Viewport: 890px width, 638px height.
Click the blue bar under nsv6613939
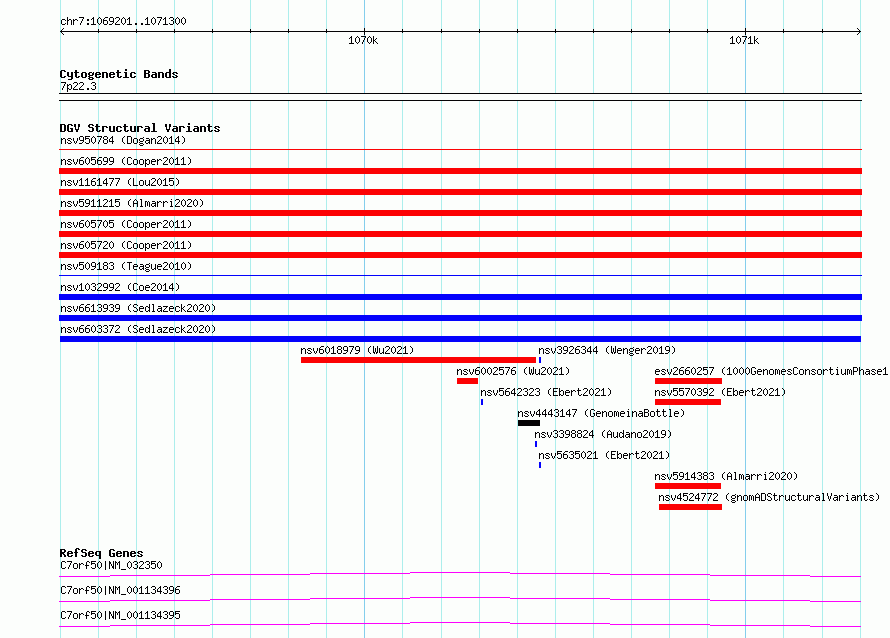[x=460, y=318]
